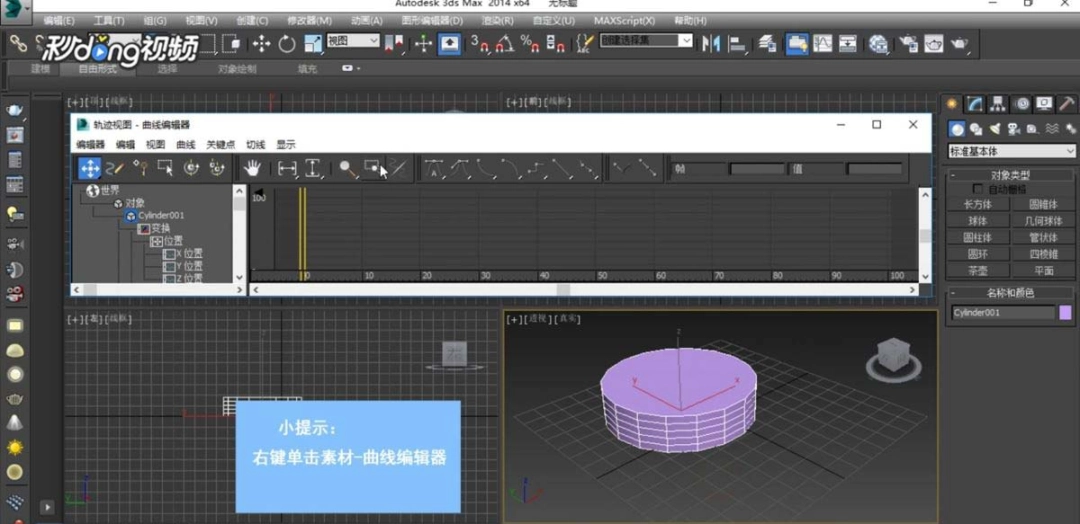Toggle the Percent Snap button
This screenshot has height=524, width=1080.
click(530, 44)
